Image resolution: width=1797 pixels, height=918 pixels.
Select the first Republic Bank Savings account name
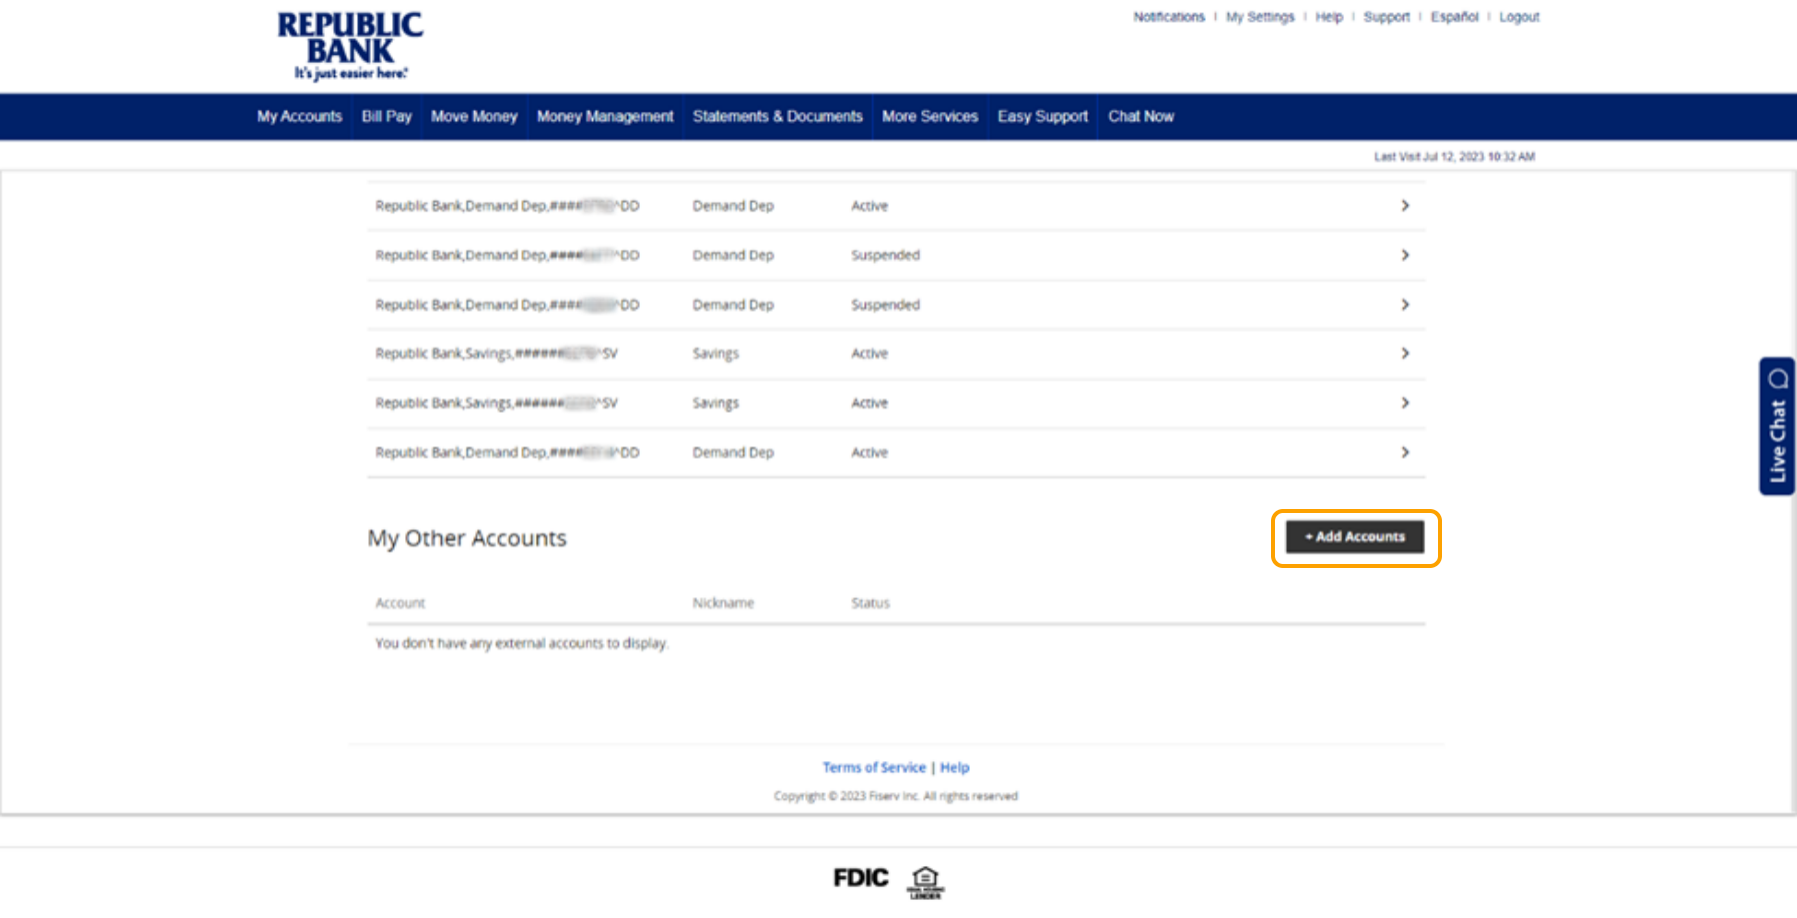tap(496, 353)
